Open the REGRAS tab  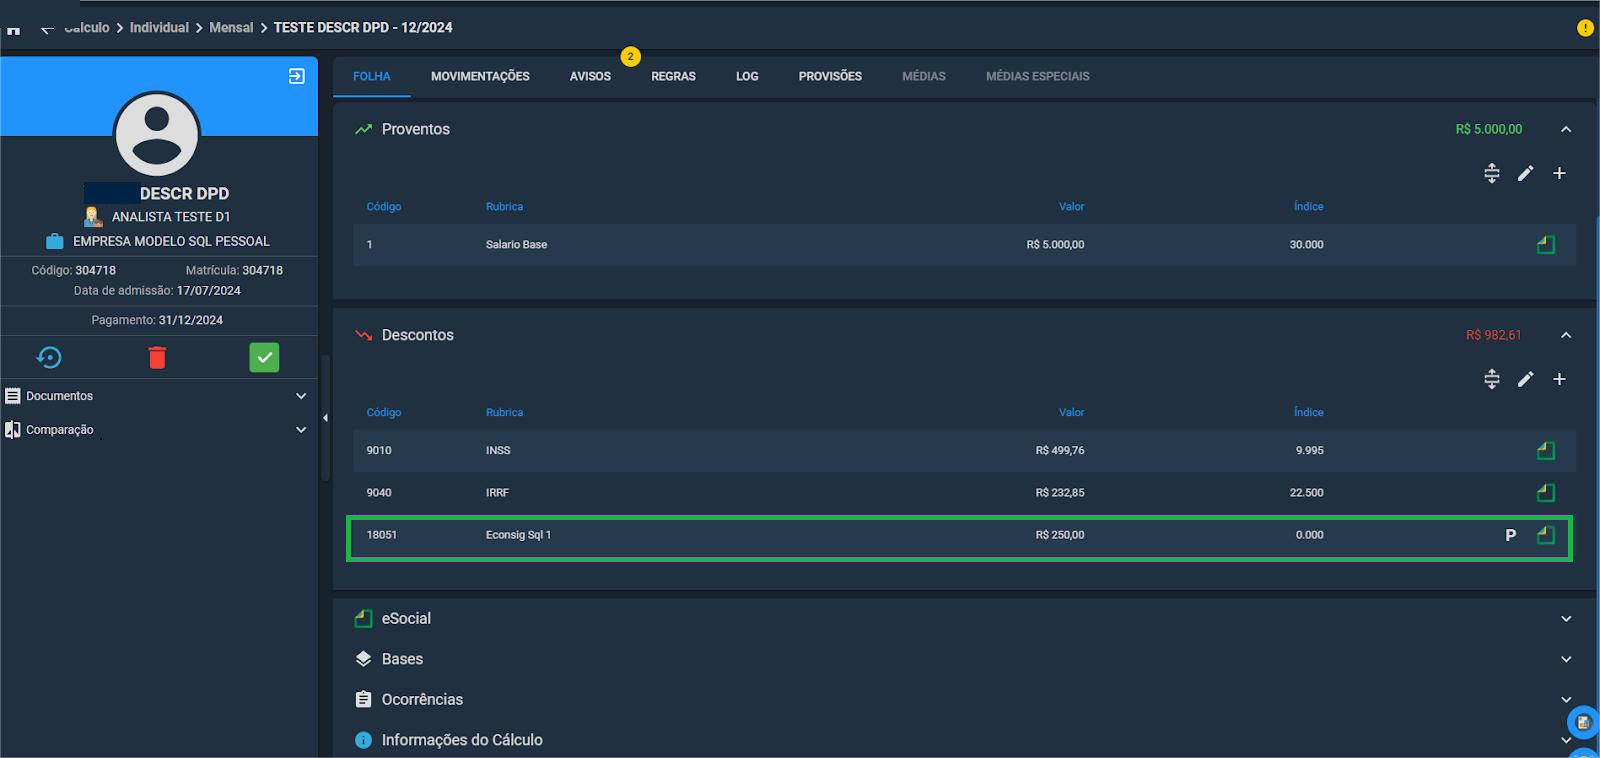click(673, 76)
